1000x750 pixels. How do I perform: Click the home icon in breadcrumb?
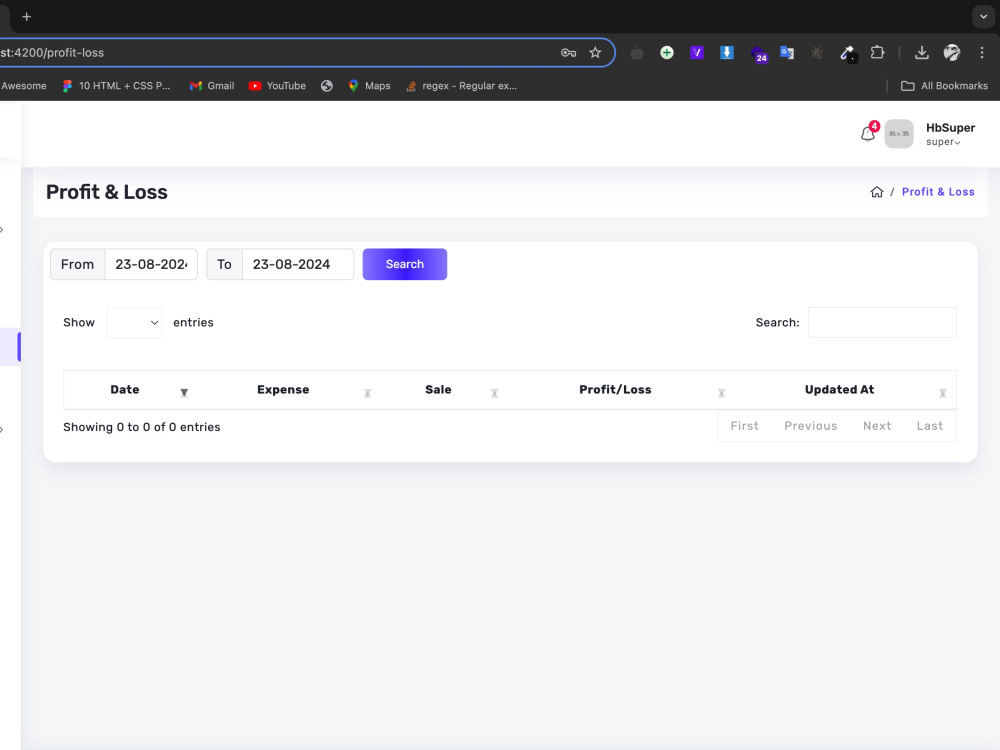(x=877, y=192)
